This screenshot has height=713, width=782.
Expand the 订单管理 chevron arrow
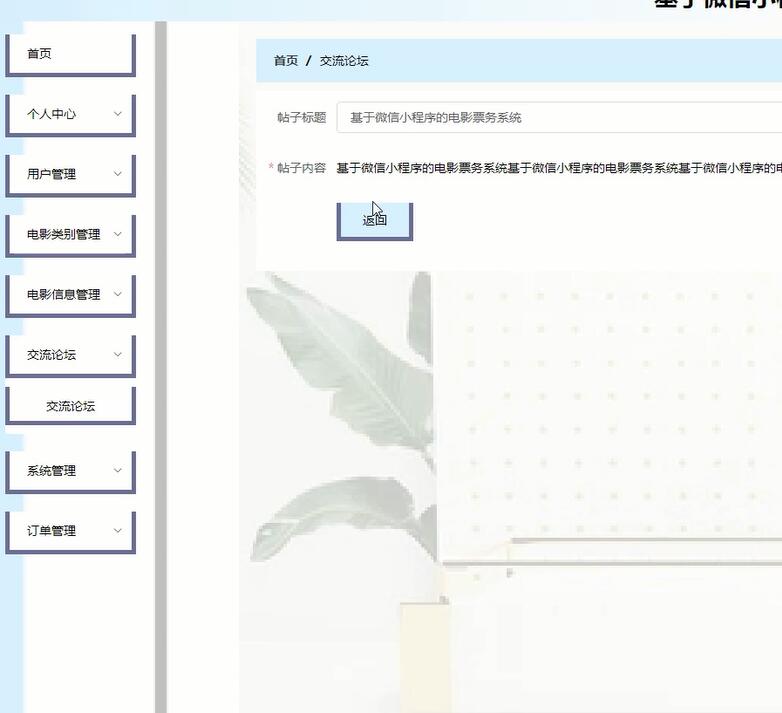tap(118, 531)
